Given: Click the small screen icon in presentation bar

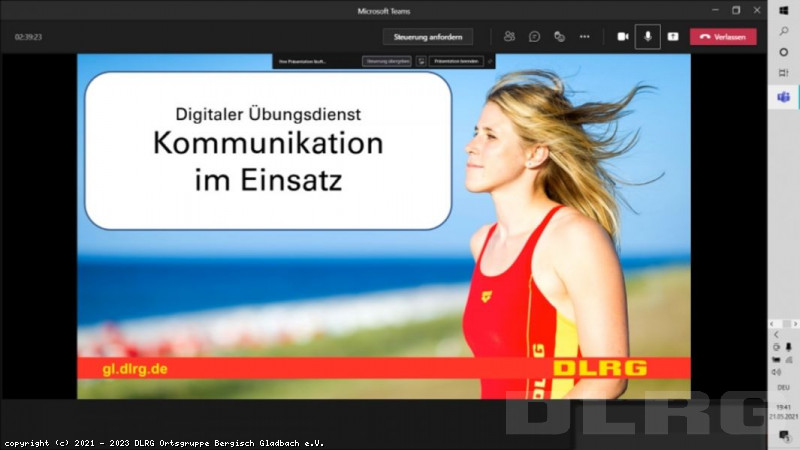Looking at the screenshot, I should [x=421, y=61].
